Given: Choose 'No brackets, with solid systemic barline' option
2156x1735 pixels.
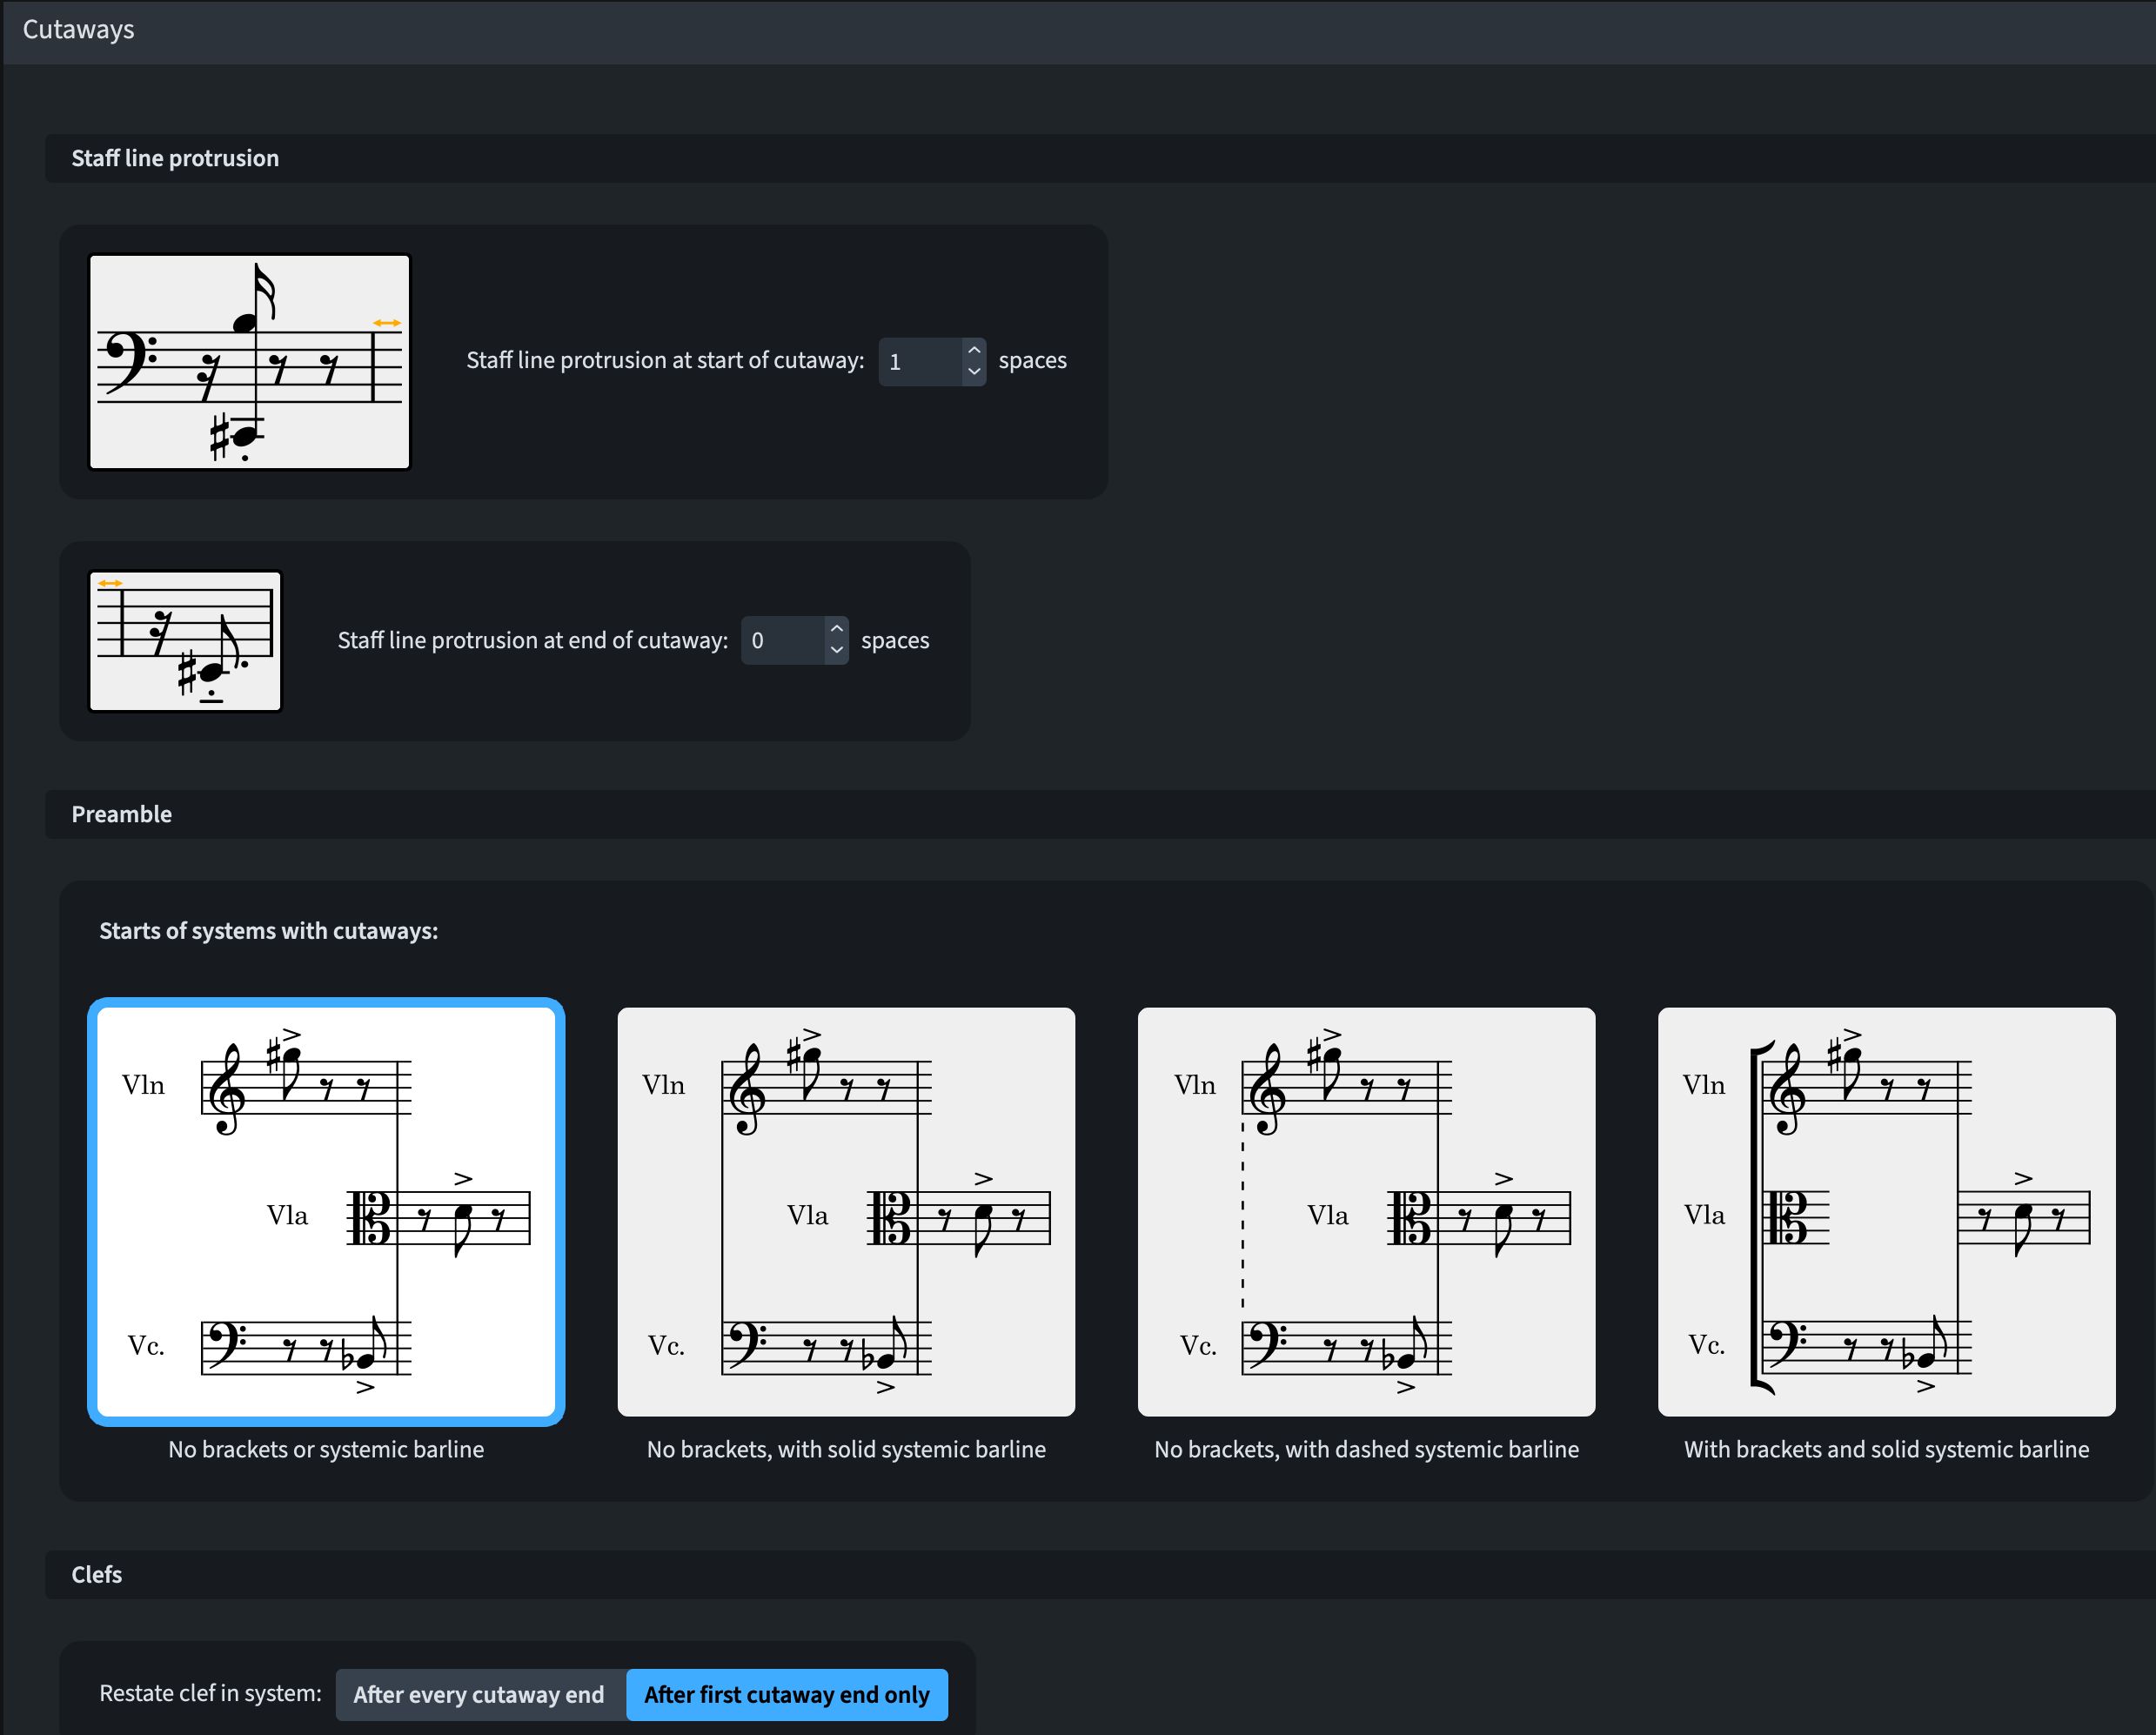Looking at the screenshot, I should coord(846,1211).
